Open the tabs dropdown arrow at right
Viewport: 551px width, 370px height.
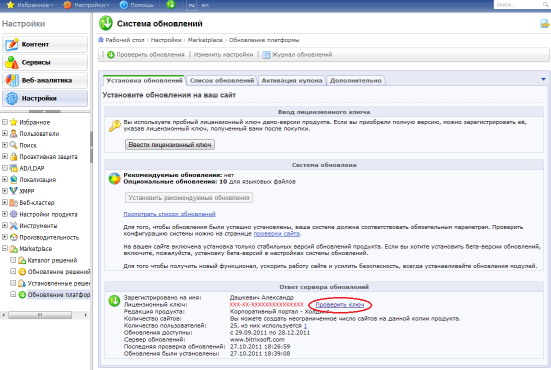pyautogui.click(x=543, y=79)
